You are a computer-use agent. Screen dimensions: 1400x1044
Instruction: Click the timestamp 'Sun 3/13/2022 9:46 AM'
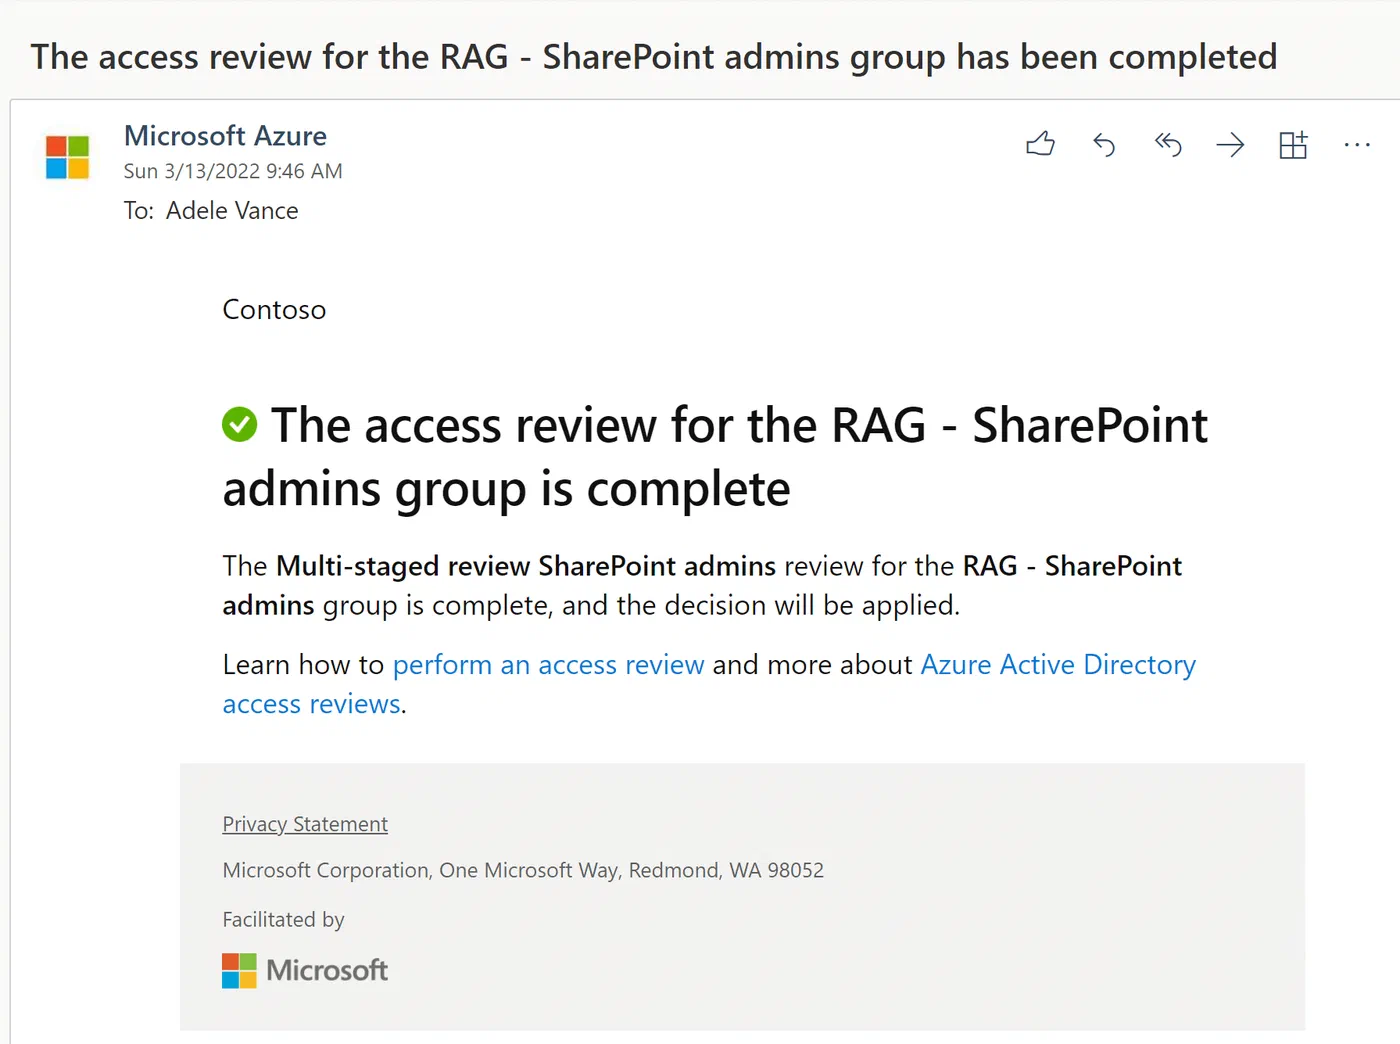(233, 171)
